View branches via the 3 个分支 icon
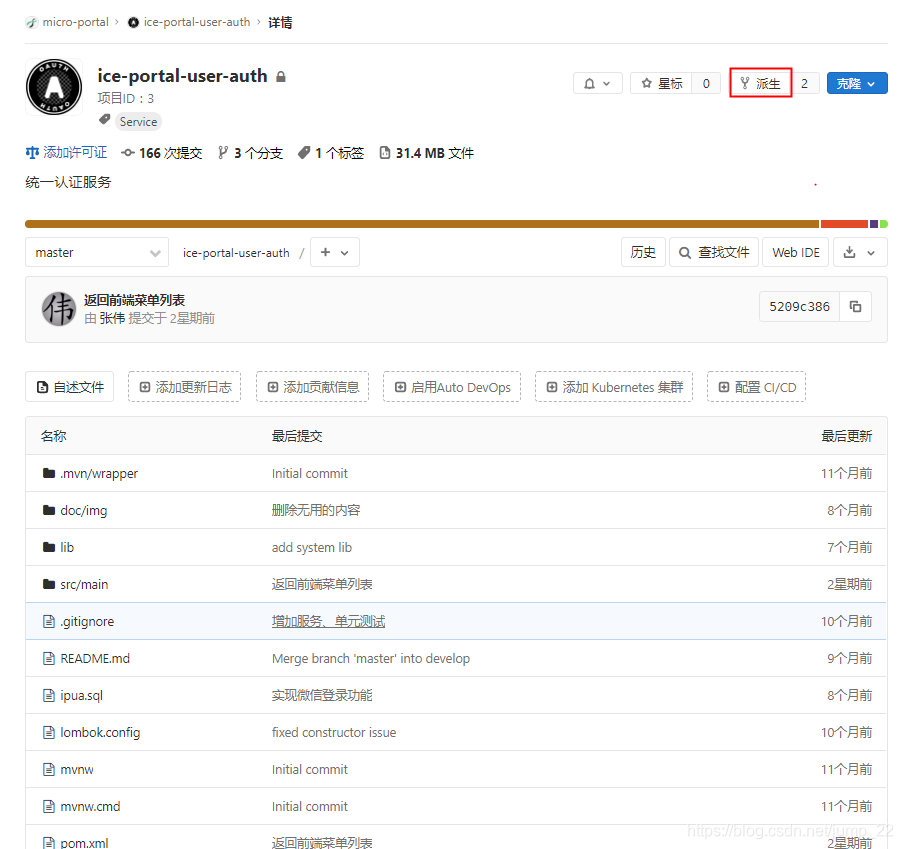 [249, 154]
